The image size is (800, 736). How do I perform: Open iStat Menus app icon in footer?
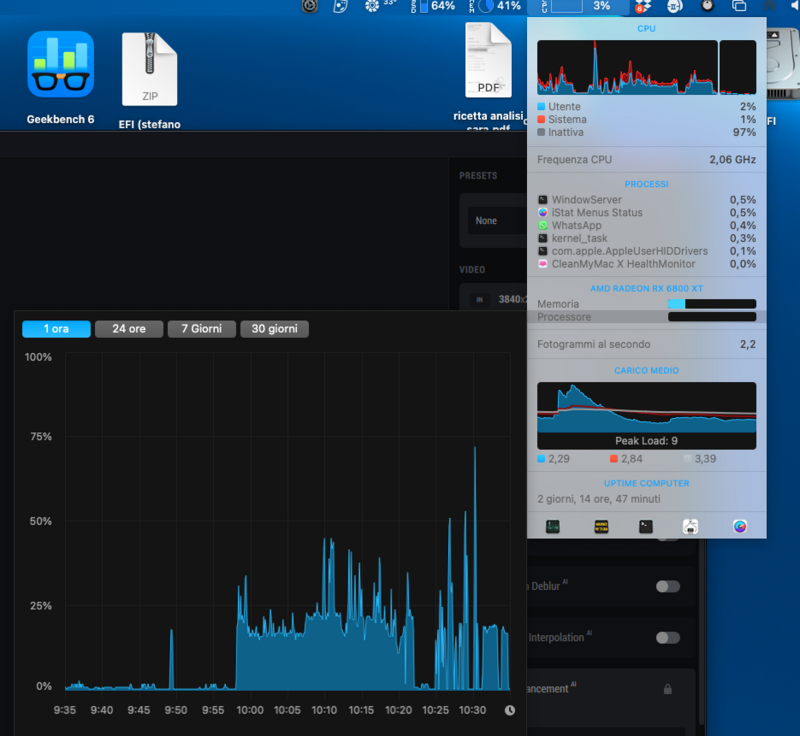click(x=740, y=526)
